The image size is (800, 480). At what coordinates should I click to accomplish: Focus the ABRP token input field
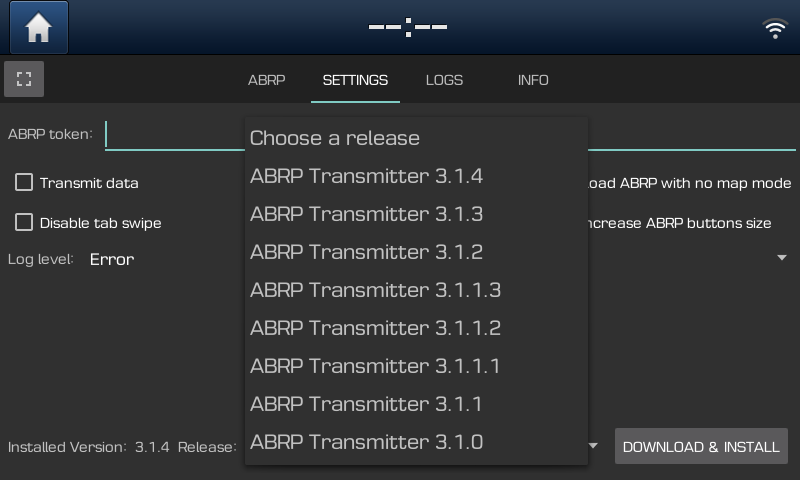point(450,135)
